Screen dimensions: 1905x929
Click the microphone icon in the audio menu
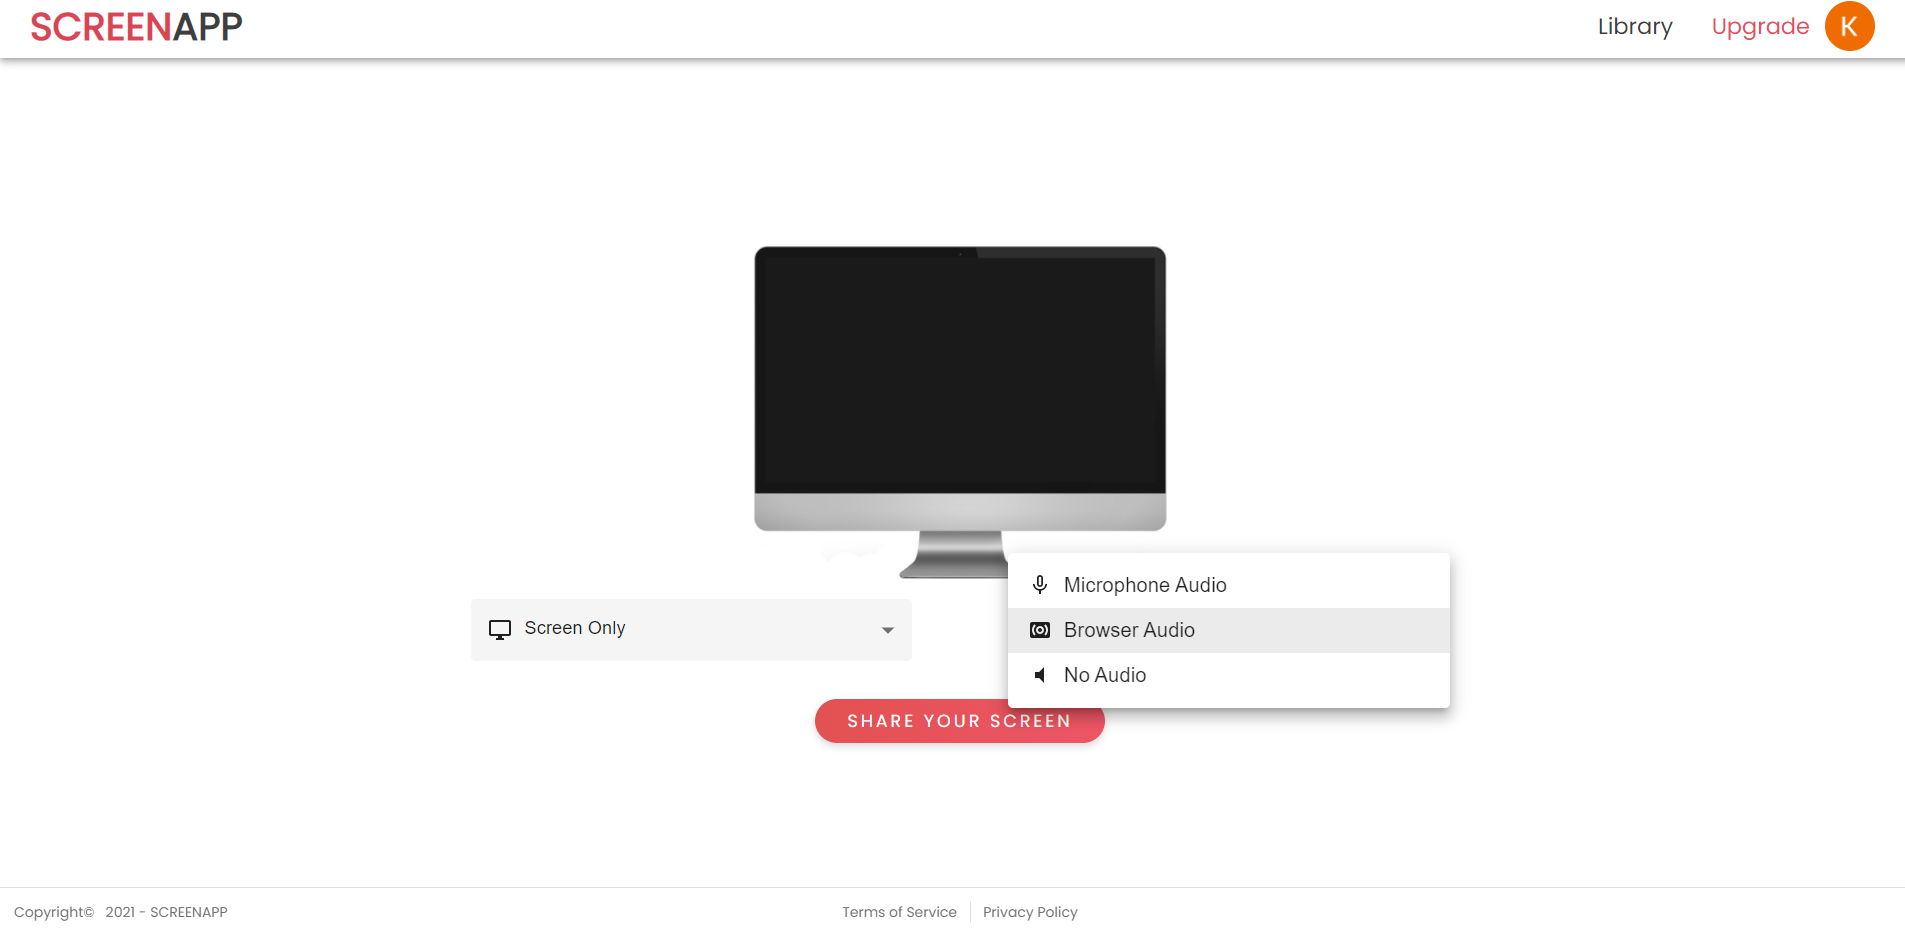click(x=1040, y=585)
